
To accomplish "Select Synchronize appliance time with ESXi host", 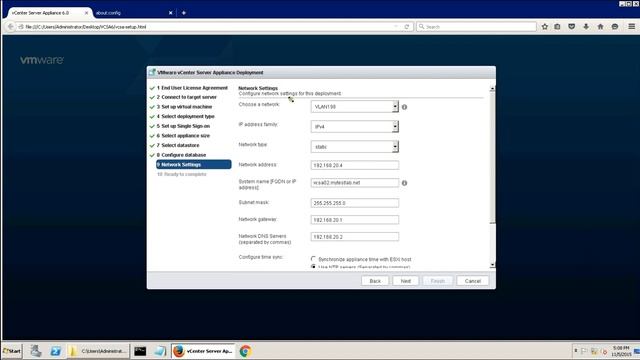I will coord(313,259).
